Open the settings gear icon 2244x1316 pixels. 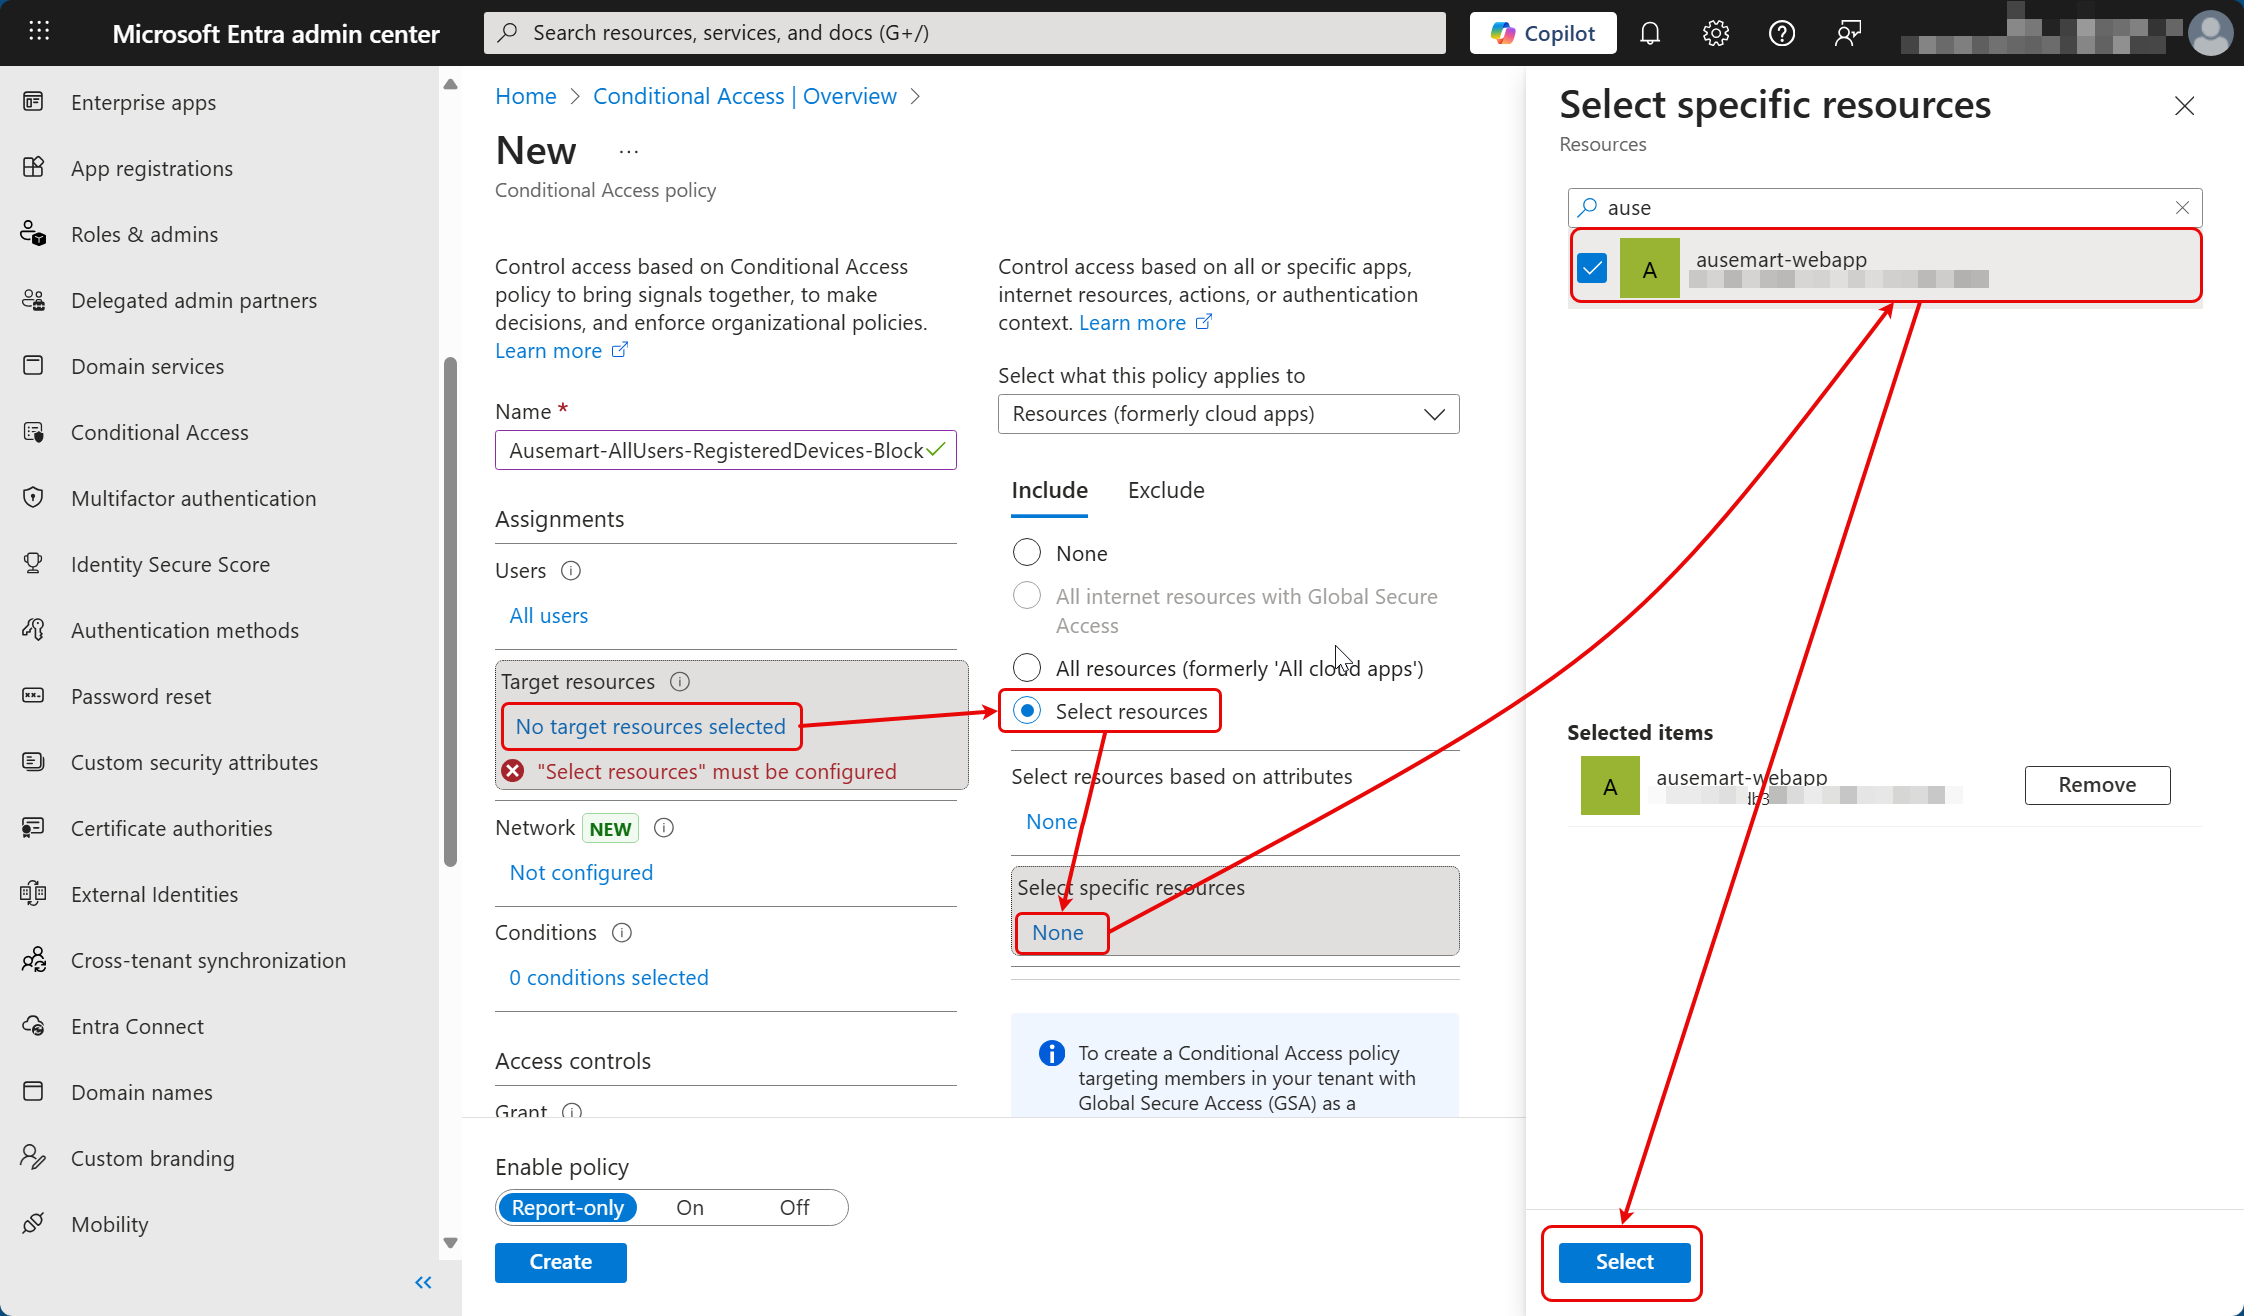pos(1716,33)
